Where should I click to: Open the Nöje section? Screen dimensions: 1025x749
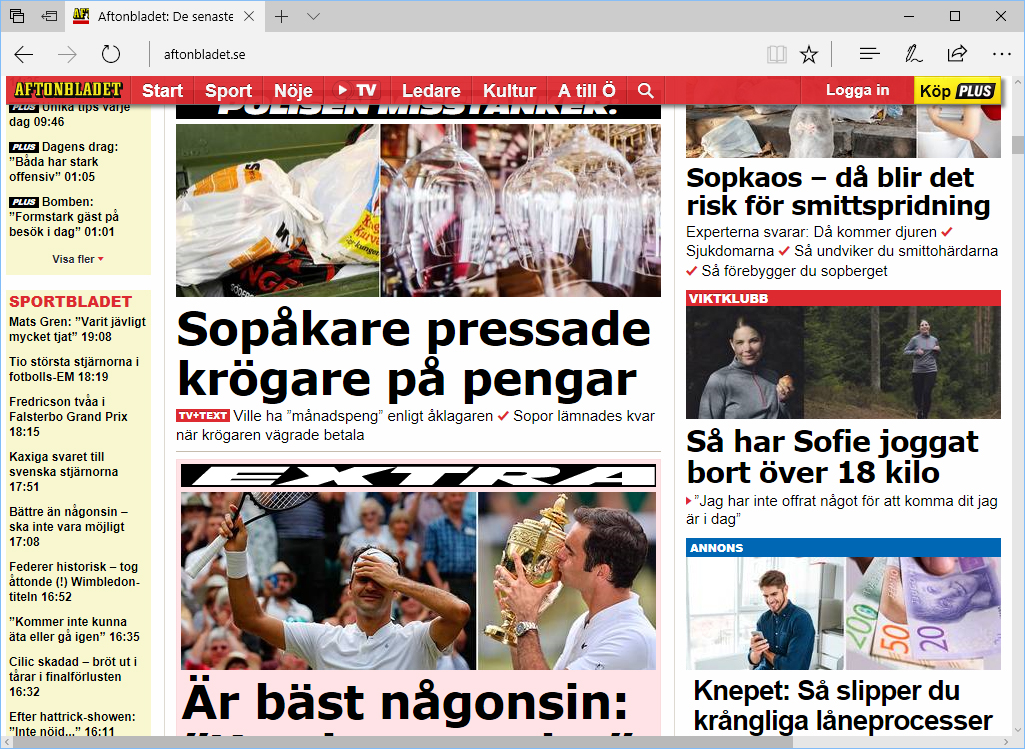[x=294, y=90]
